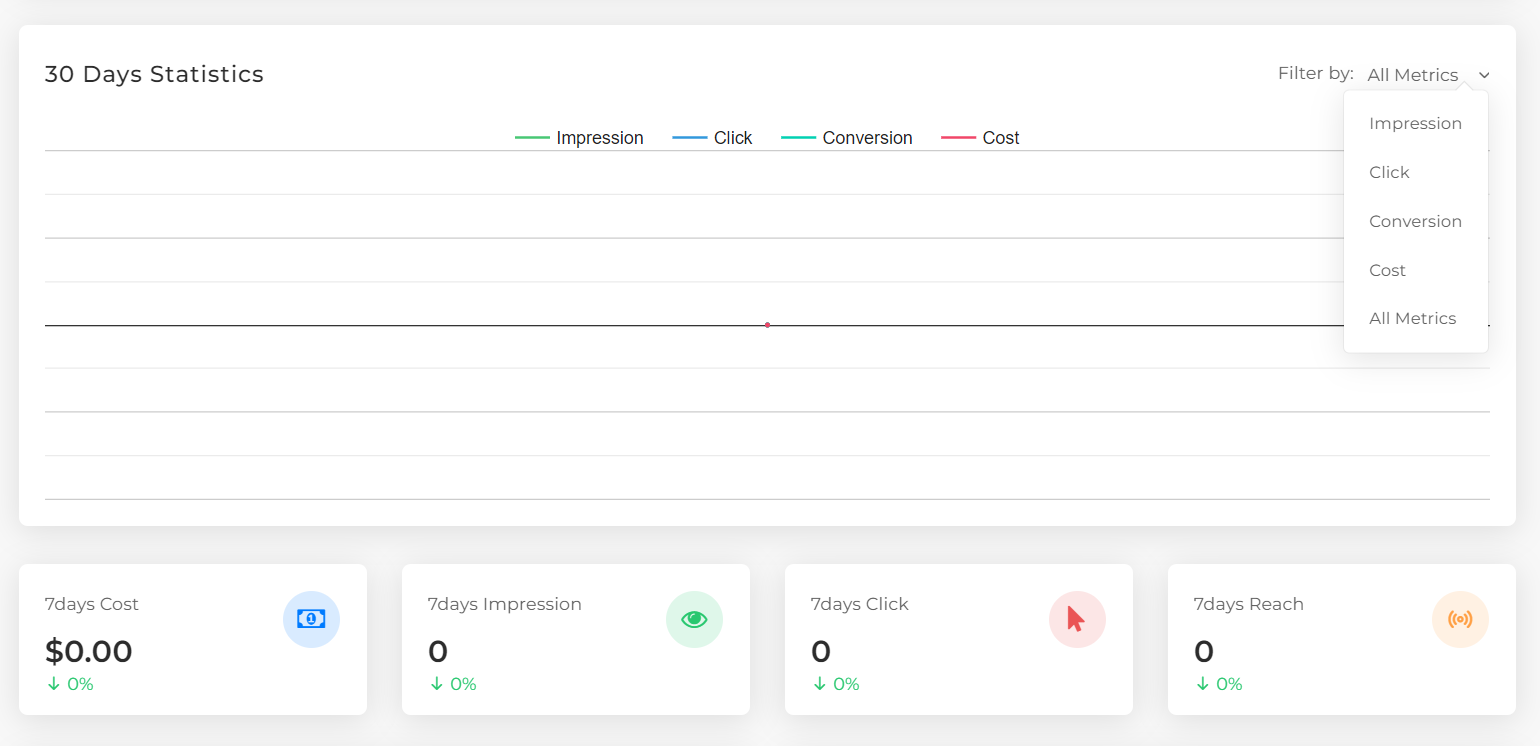Click the red Cost legend color line

[958, 138]
